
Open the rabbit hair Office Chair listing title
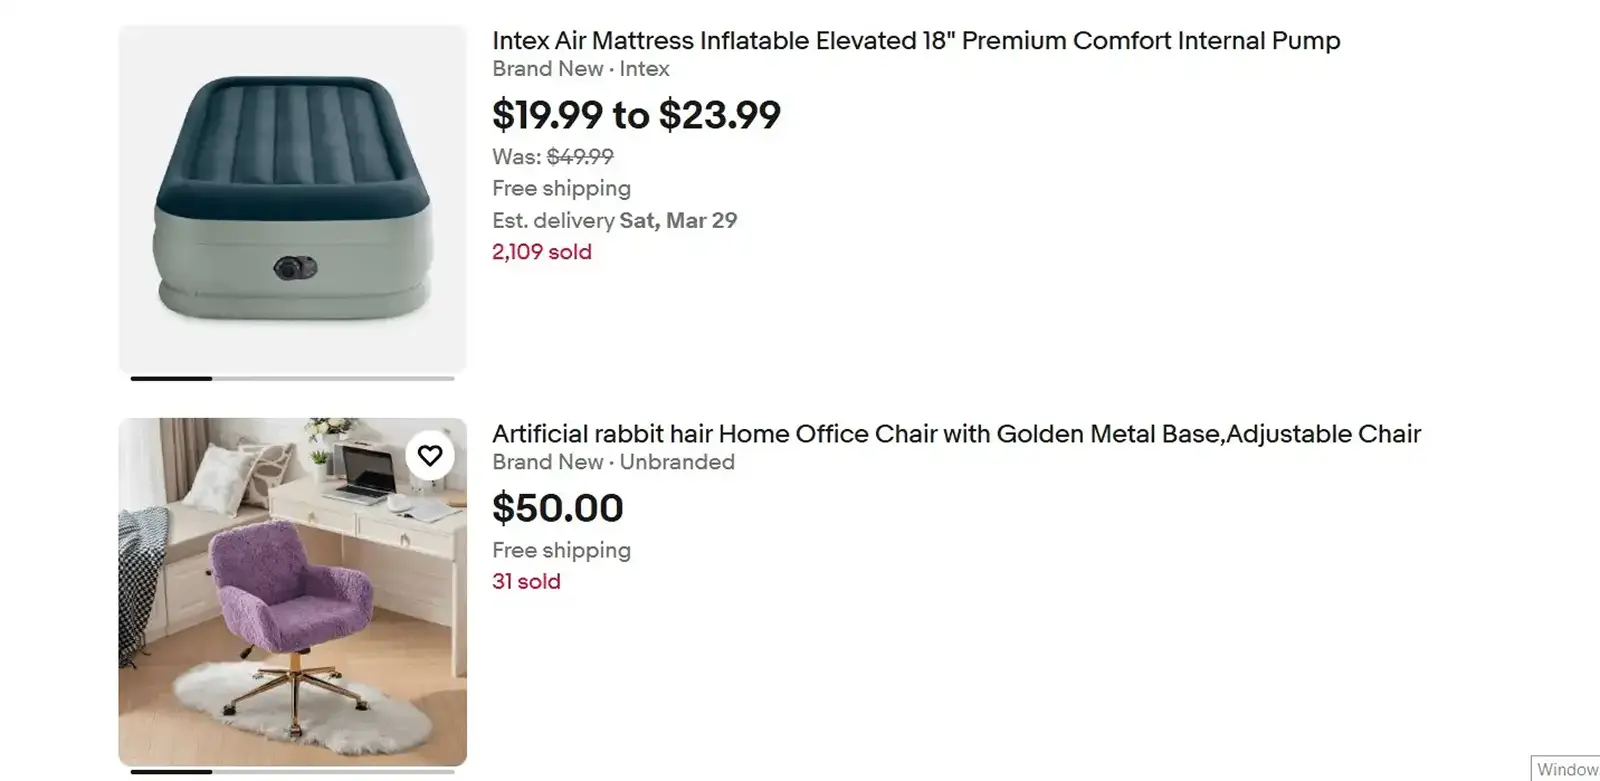(956, 434)
